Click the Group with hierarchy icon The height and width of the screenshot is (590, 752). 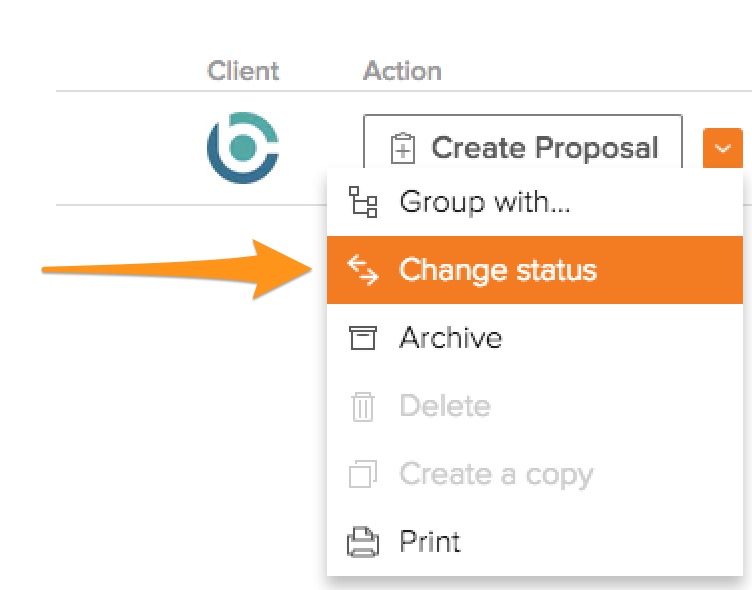(x=362, y=202)
